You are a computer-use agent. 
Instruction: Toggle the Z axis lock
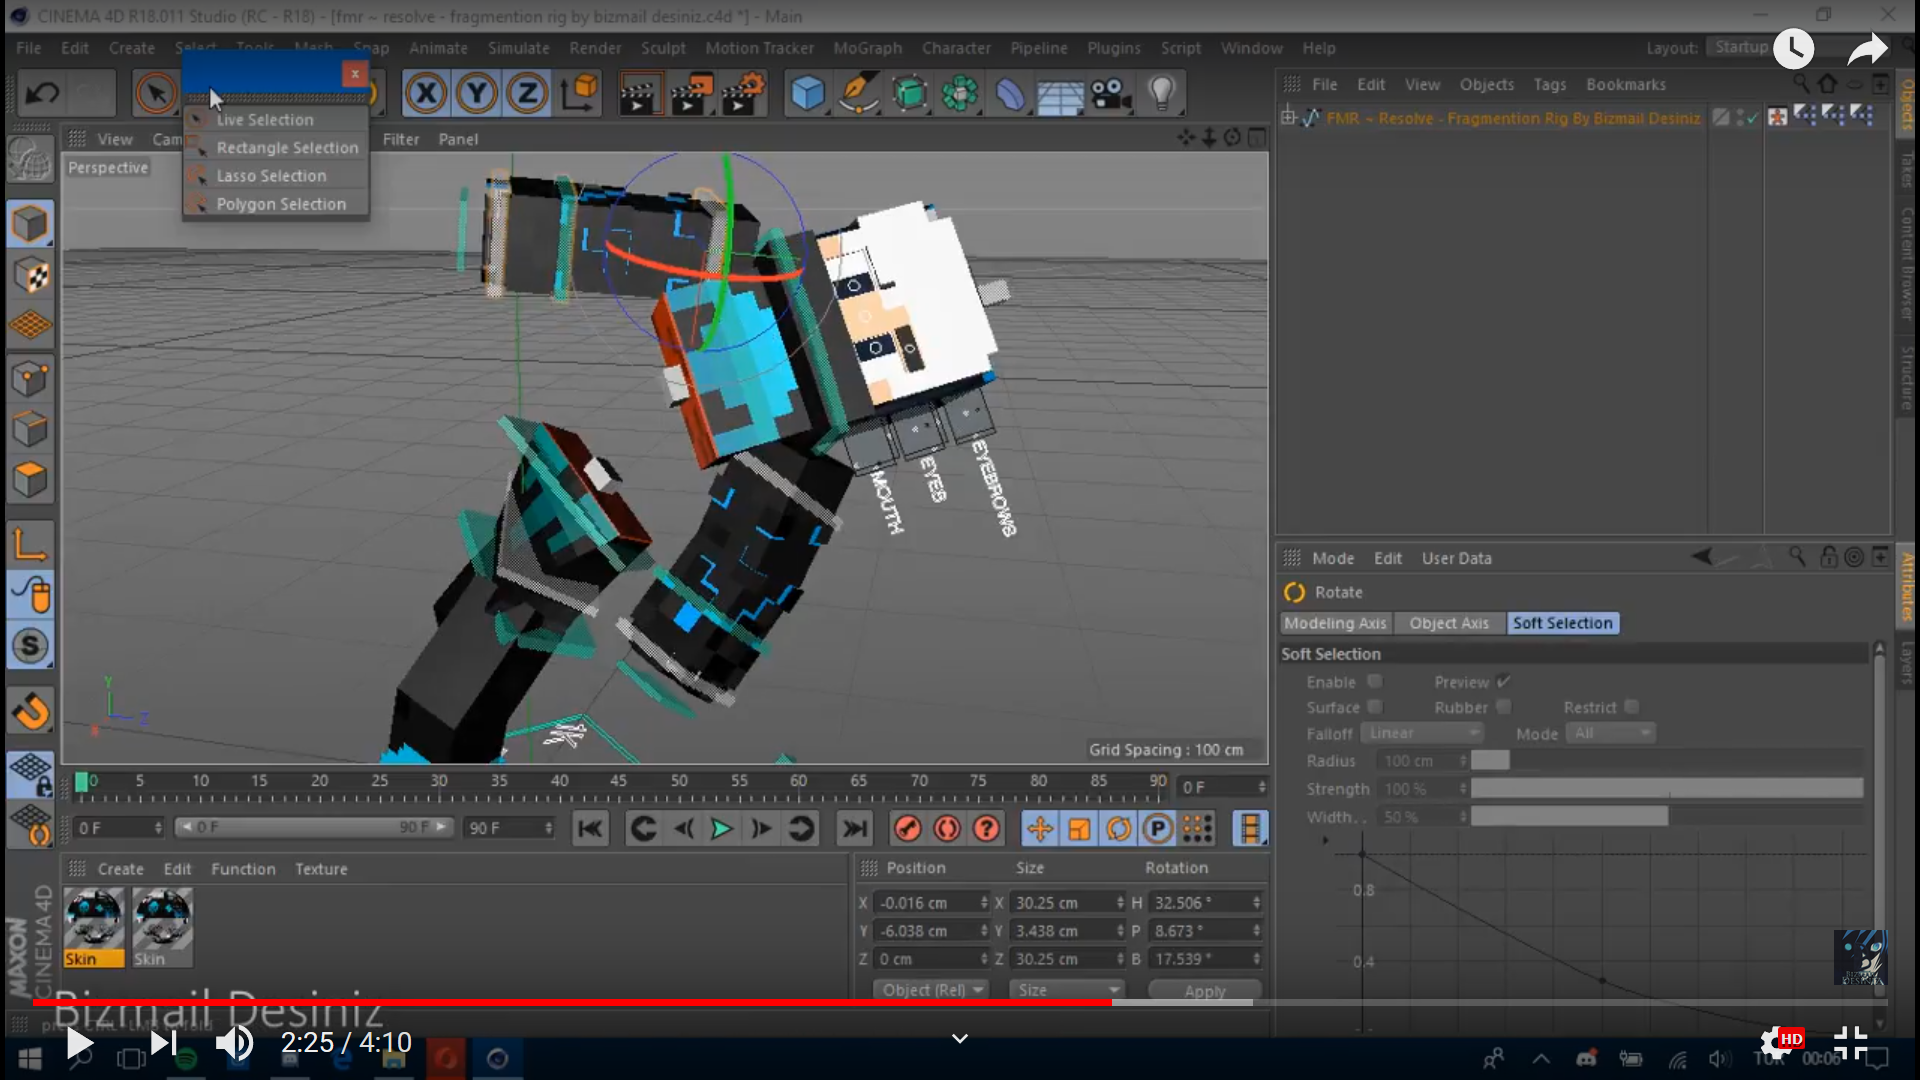point(527,93)
